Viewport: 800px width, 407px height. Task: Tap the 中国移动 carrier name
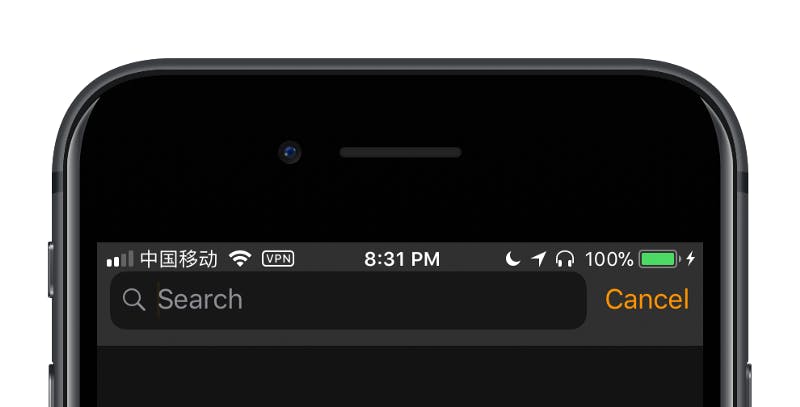(179, 259)
